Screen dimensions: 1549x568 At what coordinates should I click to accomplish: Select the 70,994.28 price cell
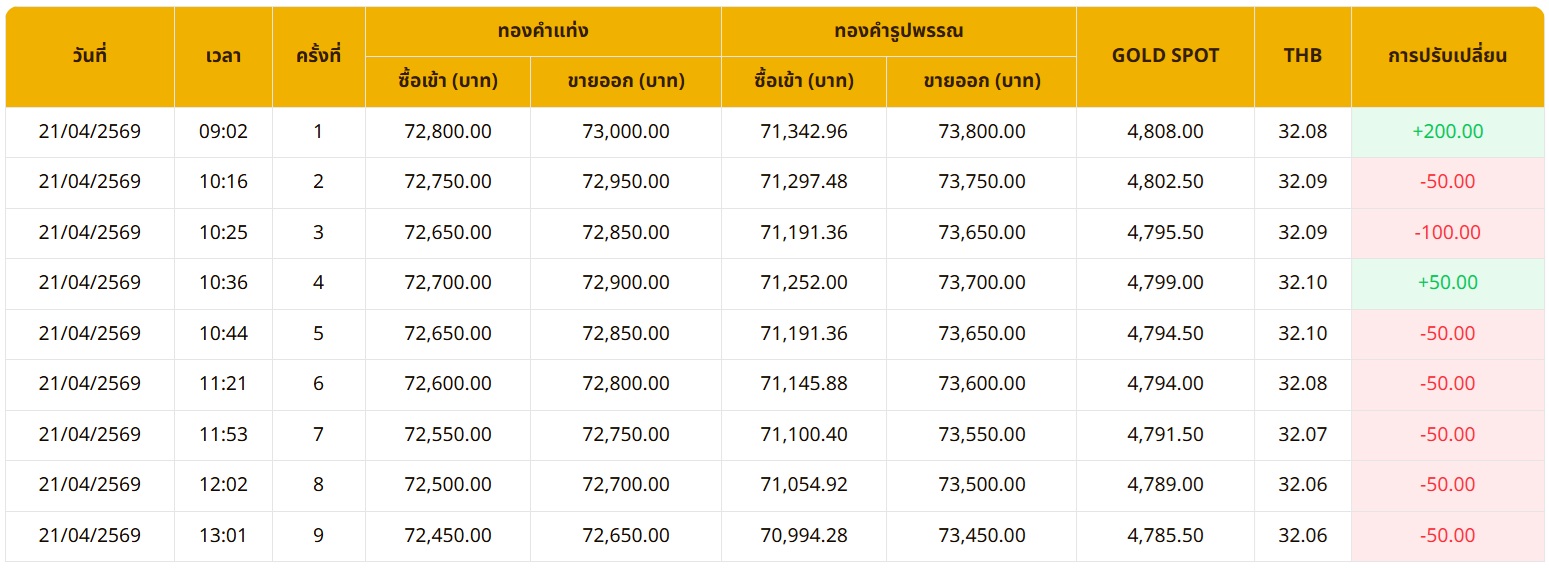(x=803, y=535)
